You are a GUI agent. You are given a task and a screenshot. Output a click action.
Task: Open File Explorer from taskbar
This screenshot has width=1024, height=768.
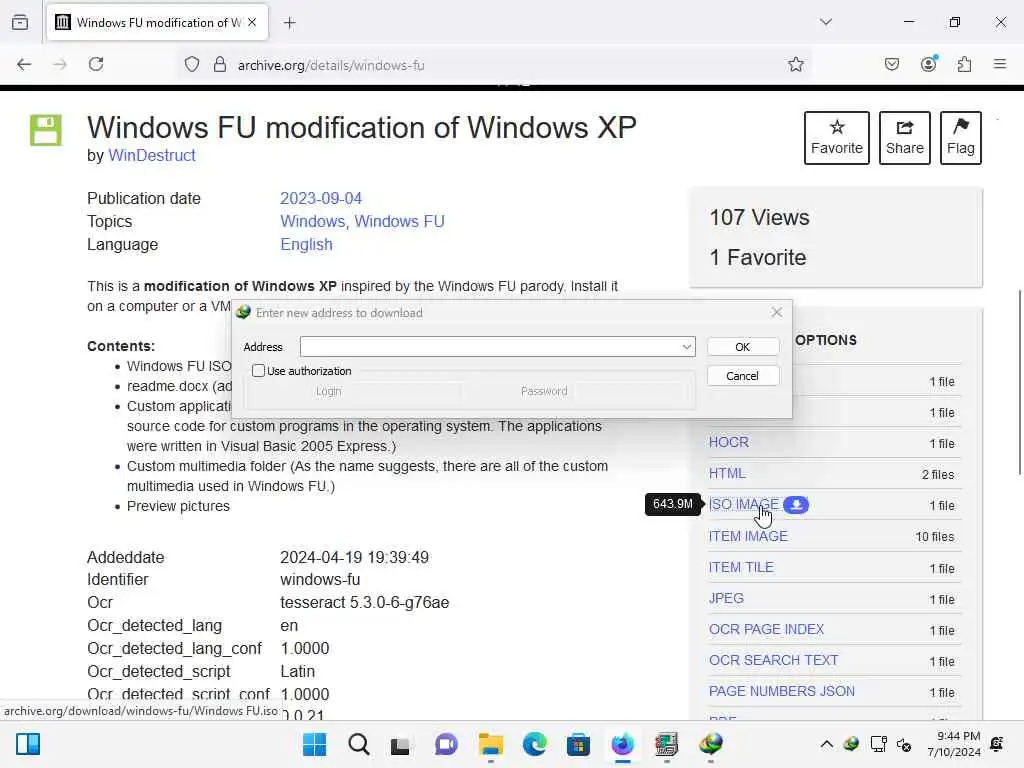[x=490, y=744]
